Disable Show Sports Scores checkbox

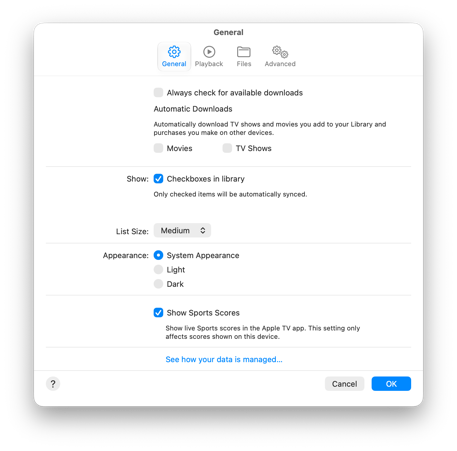[158, 313]
